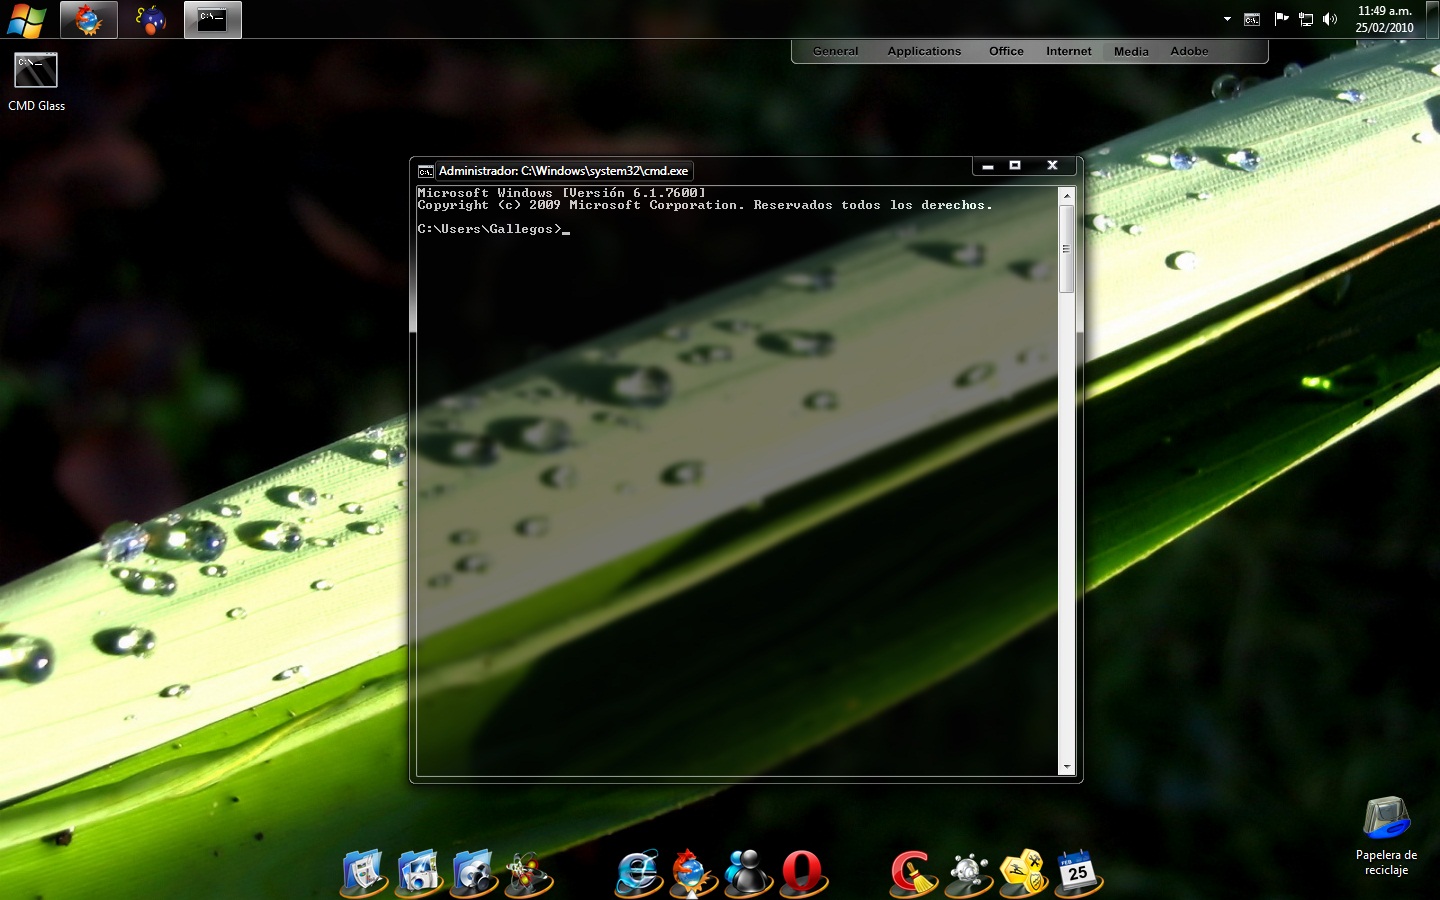Open the clock showing 11:49 a.m.
The image size is (1440, 900).
tap(1385, 19)
